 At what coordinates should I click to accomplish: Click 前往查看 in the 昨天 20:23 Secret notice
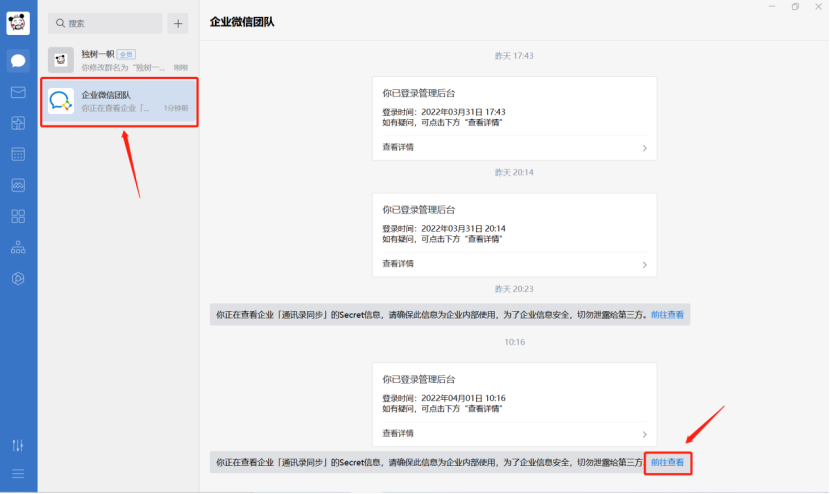pos(667,315)
